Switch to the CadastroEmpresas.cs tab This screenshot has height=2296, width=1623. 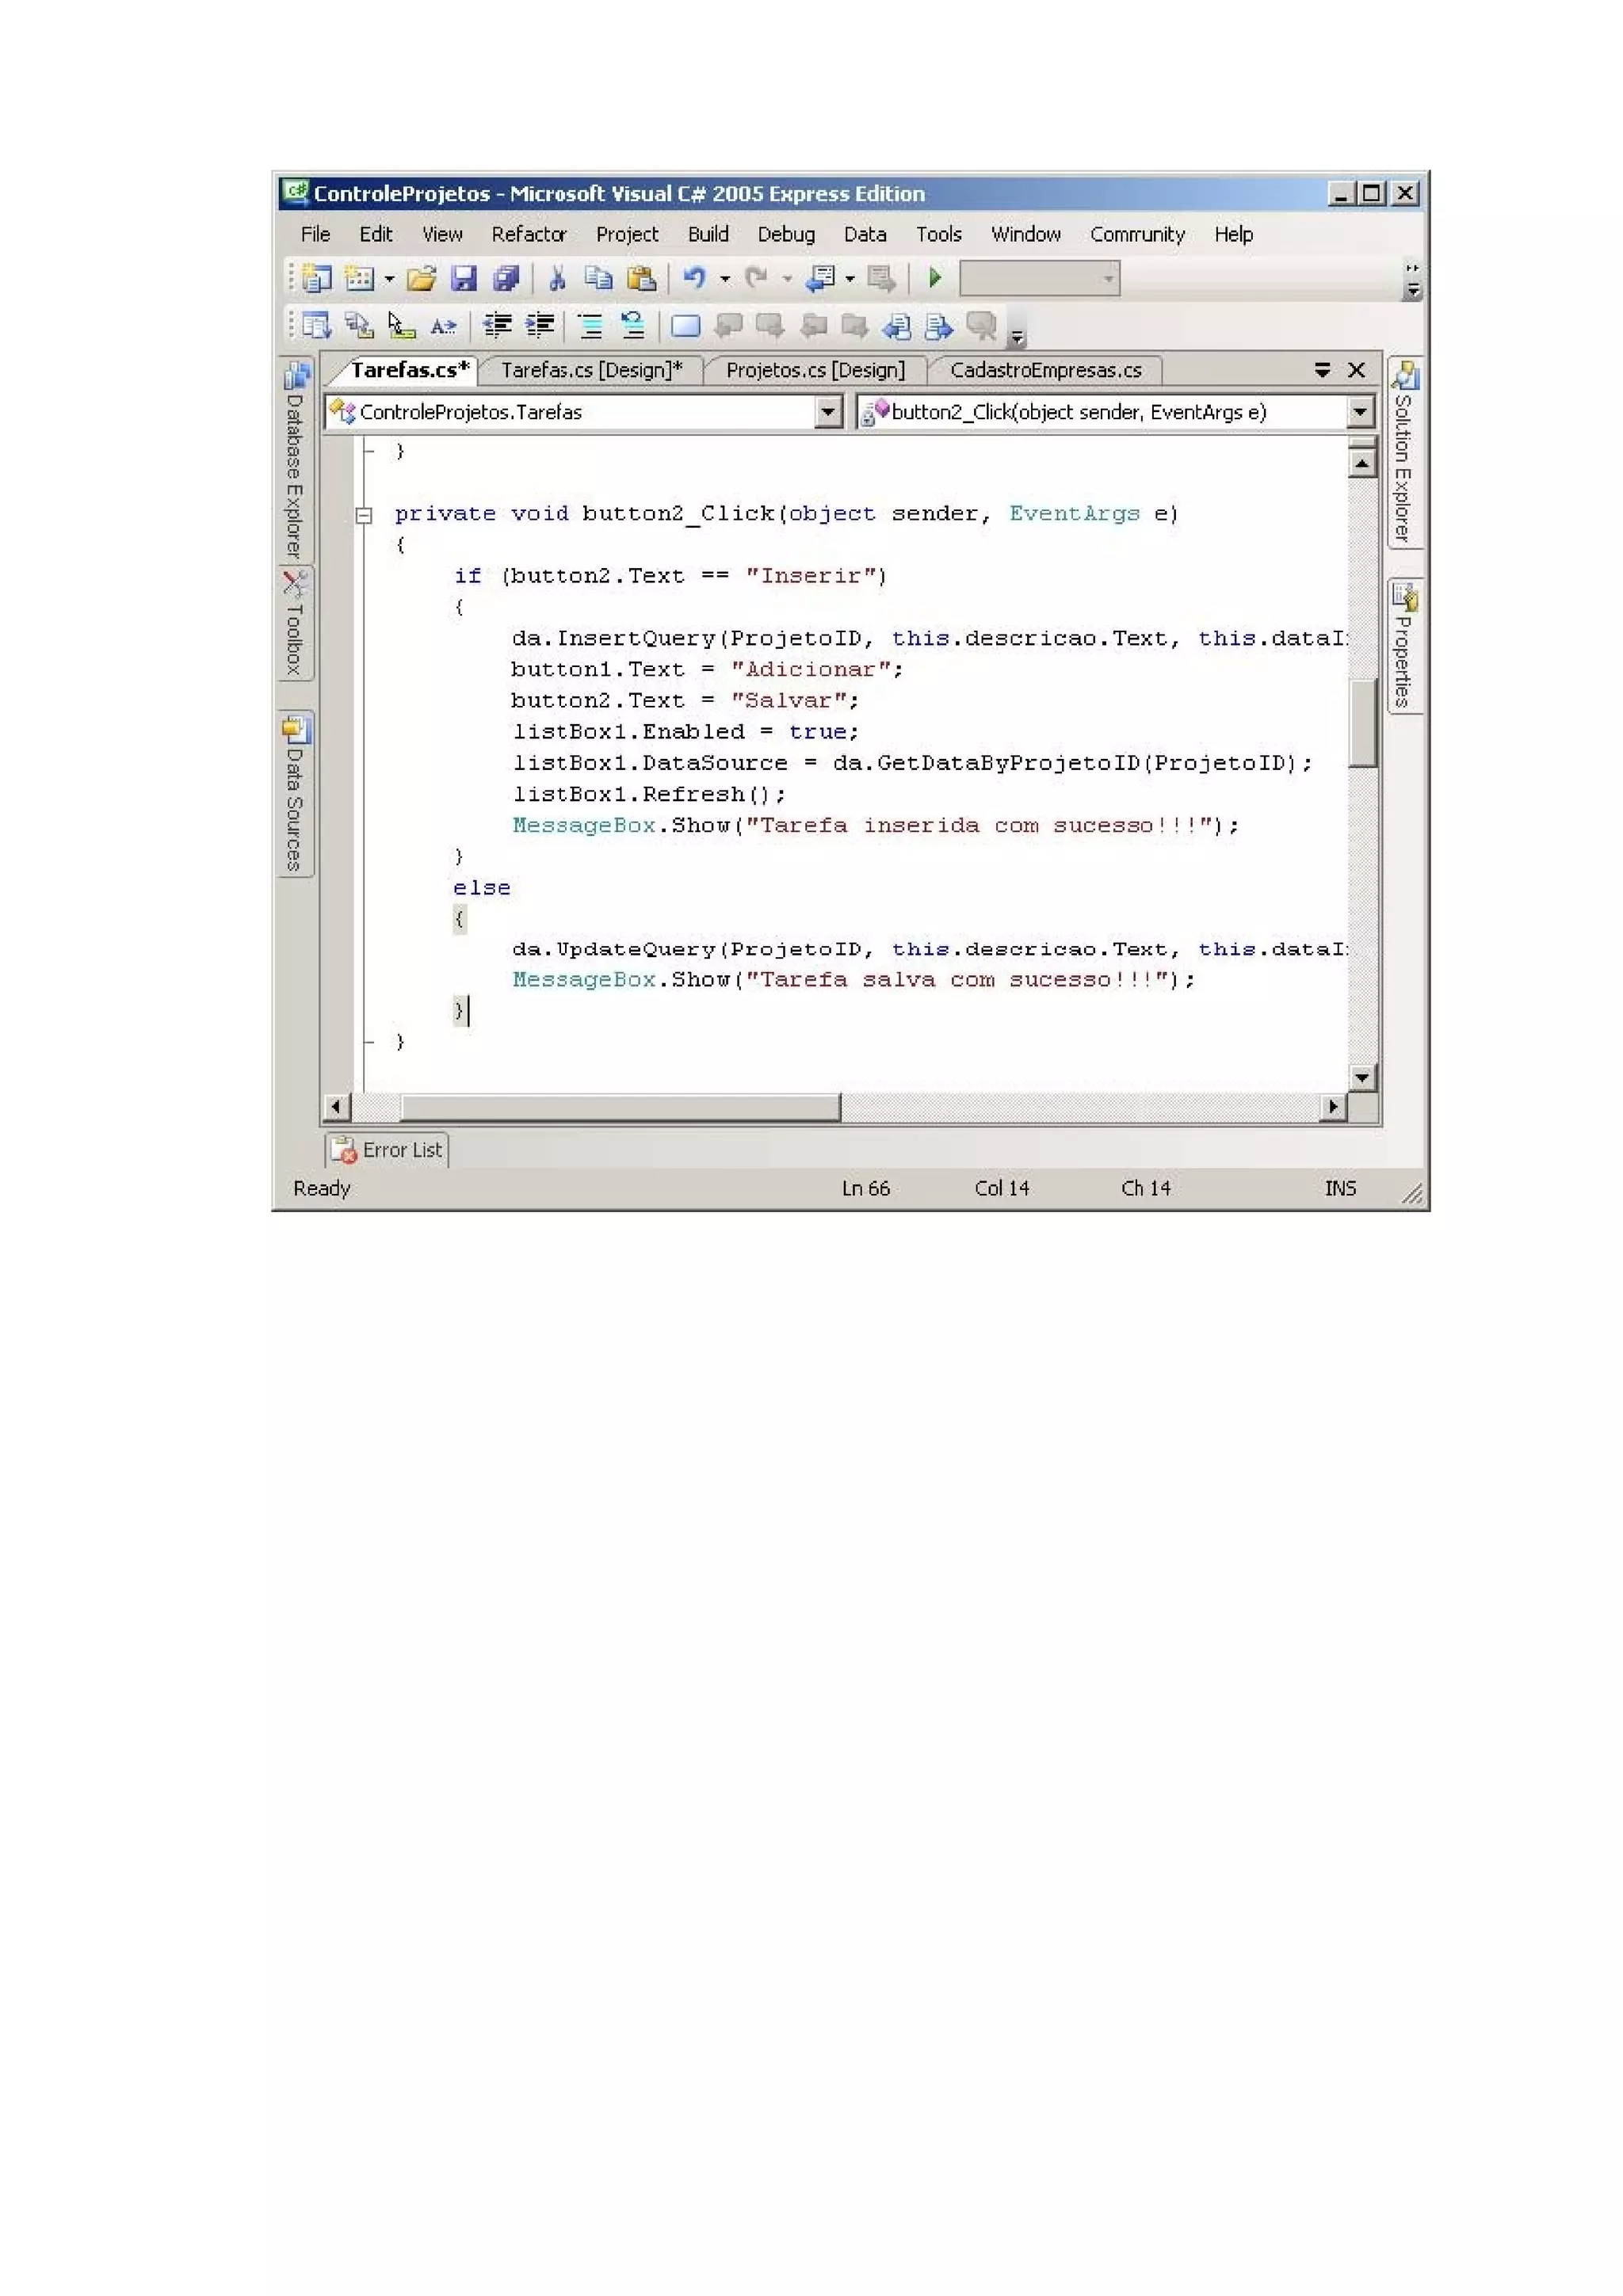pyautogui.click(x=1045, y=370)
